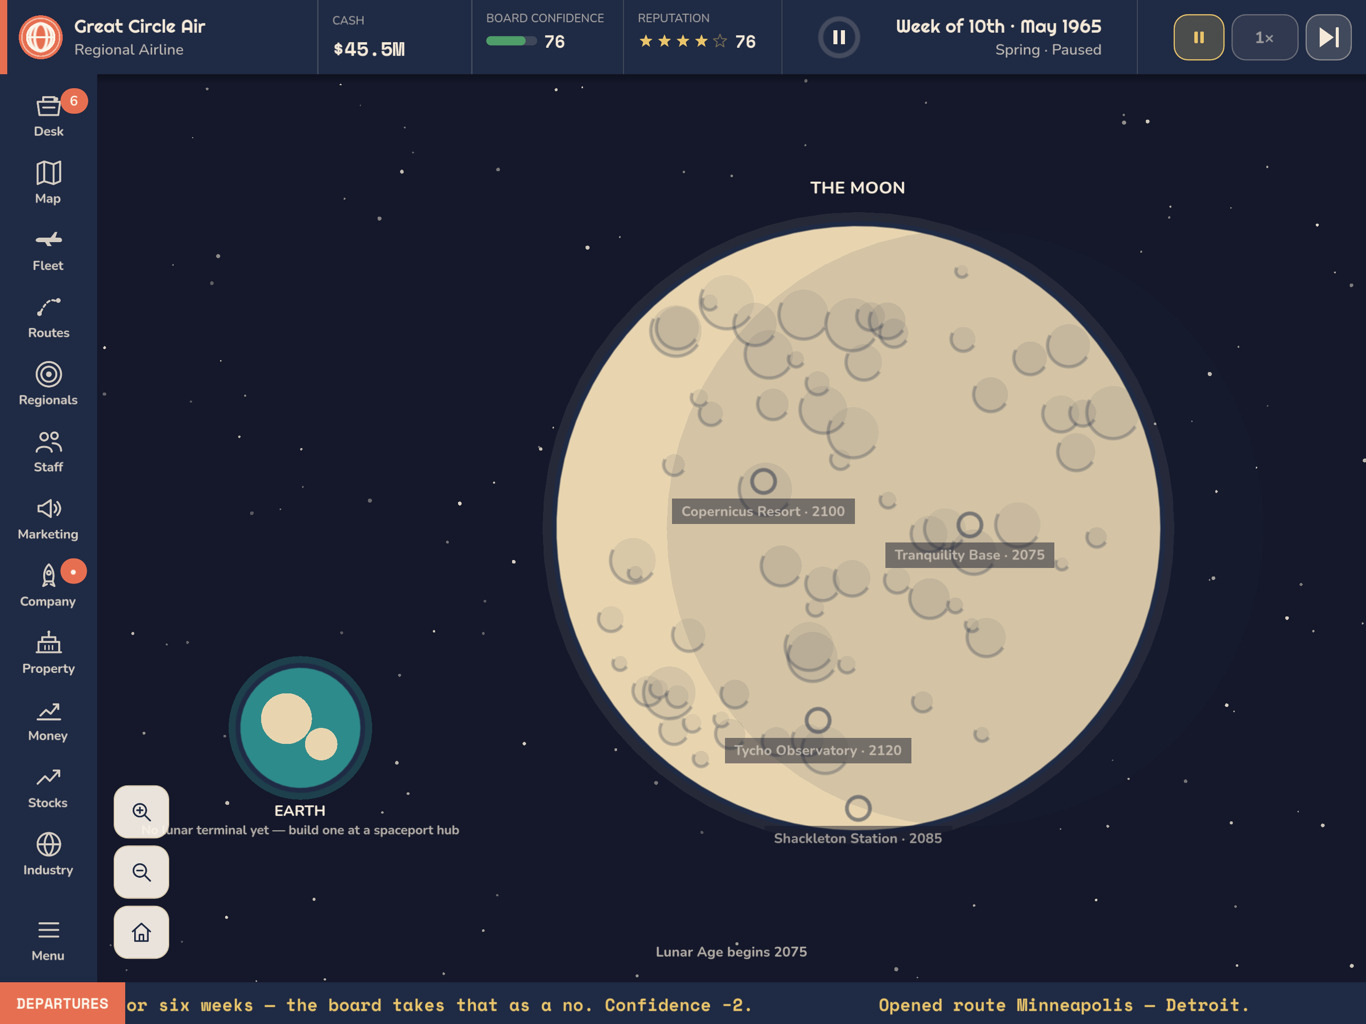Screen dimensions: 1366x1024
Task: Zoom in on the space map
Action: point(141,812)
